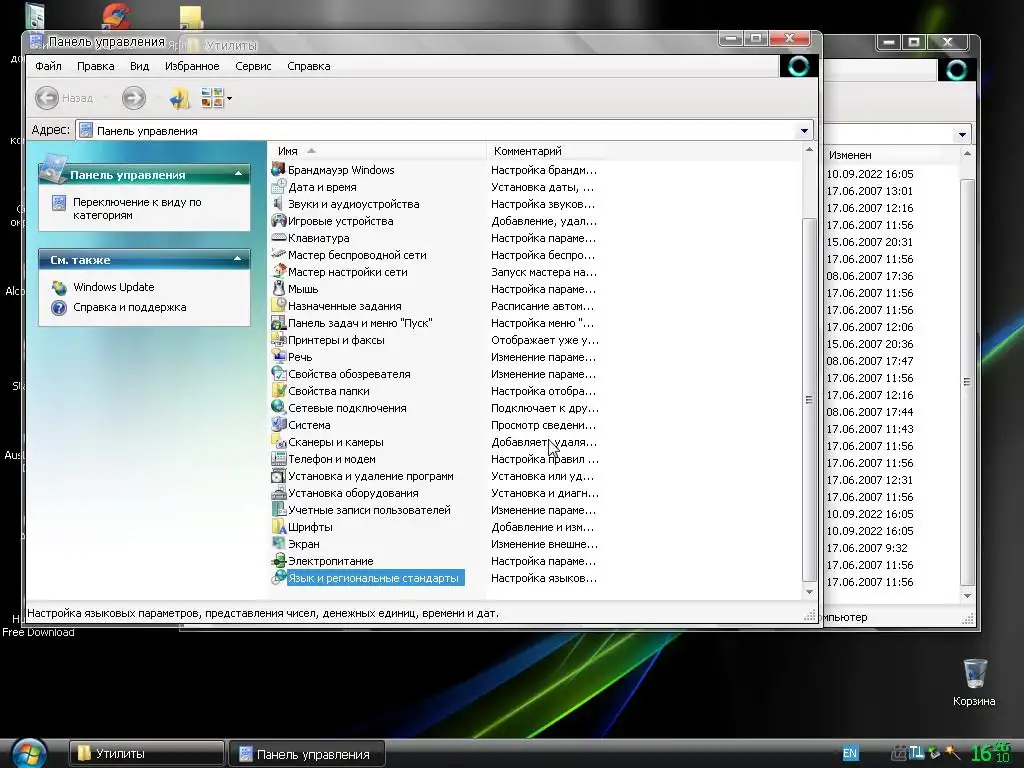
Task: Open Учетные записи пользователей icon
Action: pos(278,509)
